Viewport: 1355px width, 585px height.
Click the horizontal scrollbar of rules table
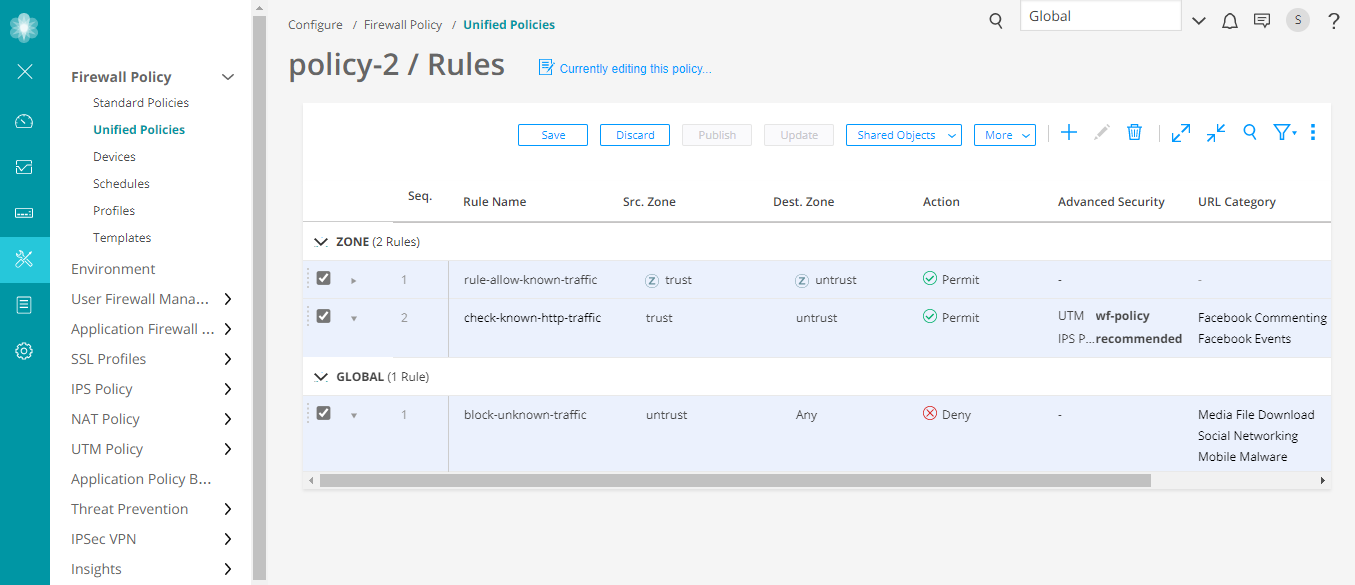(735, 481)
